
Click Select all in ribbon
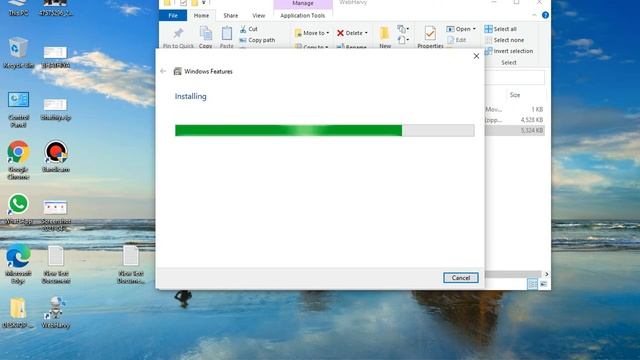pyautogui.click(x=501, y=29)
